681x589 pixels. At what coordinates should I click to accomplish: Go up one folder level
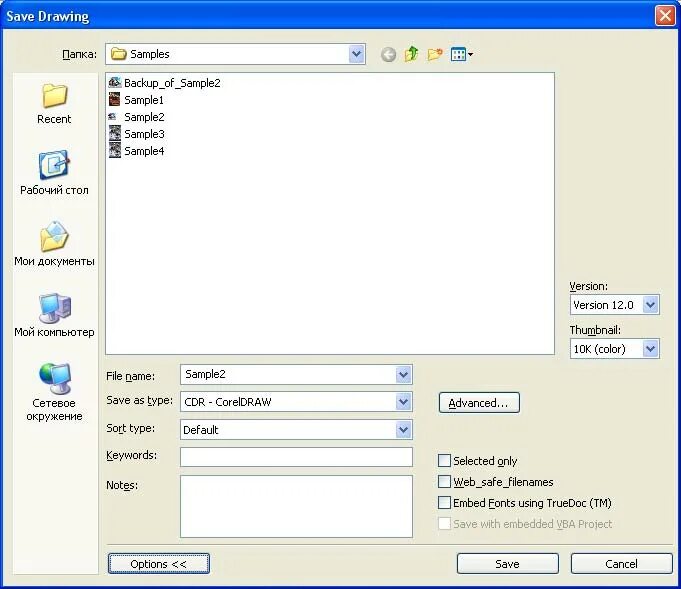(411, 54)
